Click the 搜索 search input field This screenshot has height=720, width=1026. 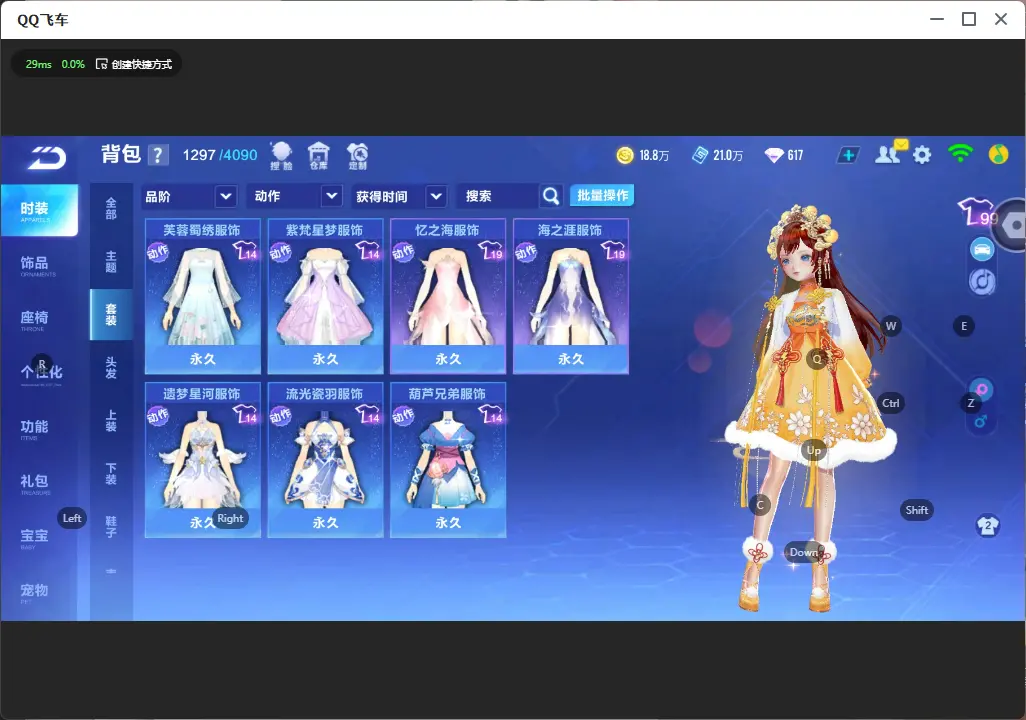499,196
